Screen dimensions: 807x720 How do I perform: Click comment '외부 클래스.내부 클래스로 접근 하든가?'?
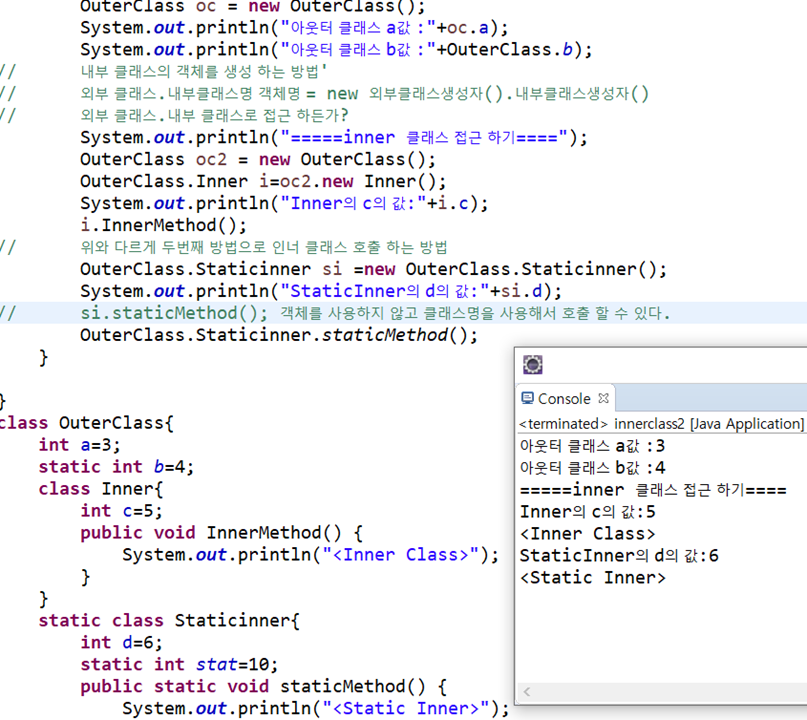coord(214,115)
